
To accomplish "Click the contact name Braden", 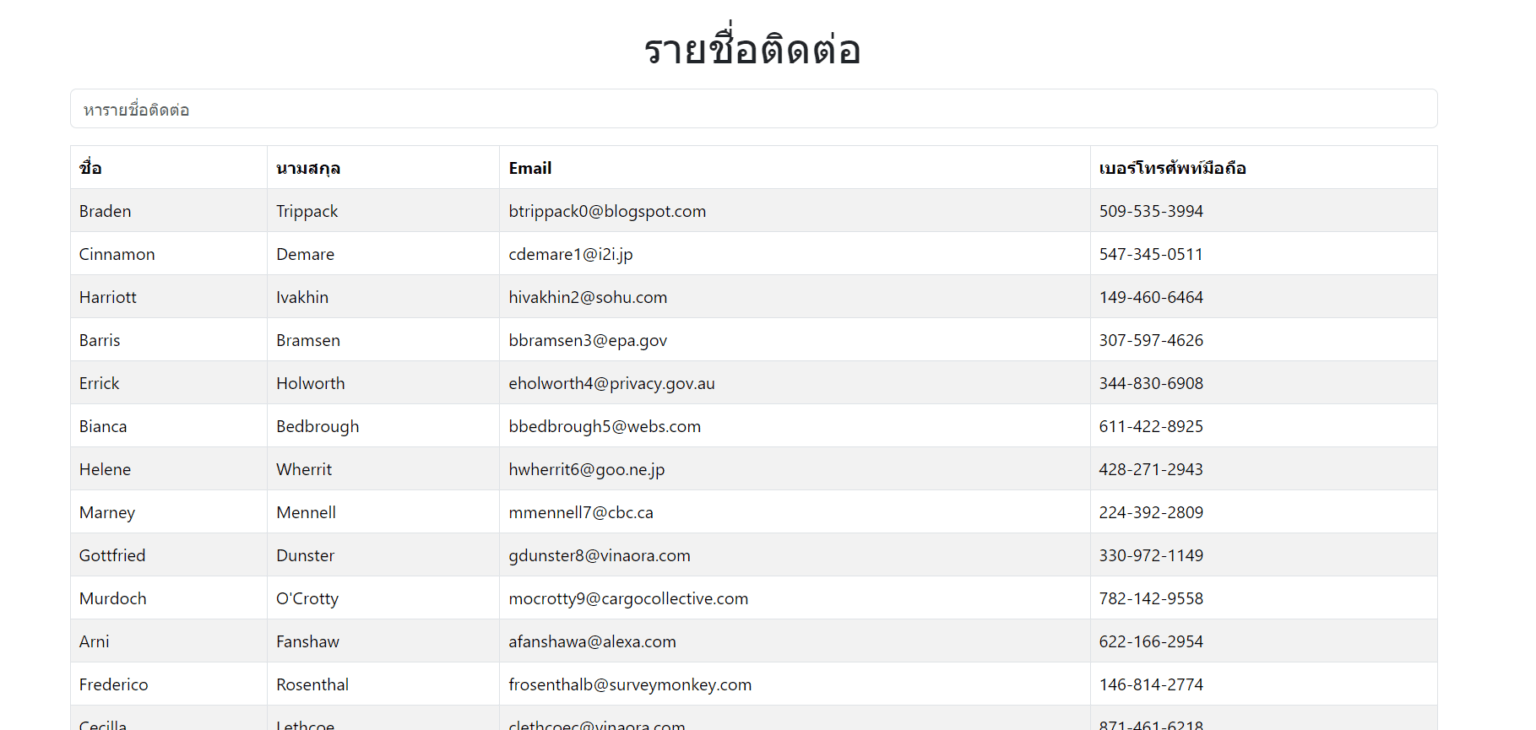I will click(x=104, y=211).
